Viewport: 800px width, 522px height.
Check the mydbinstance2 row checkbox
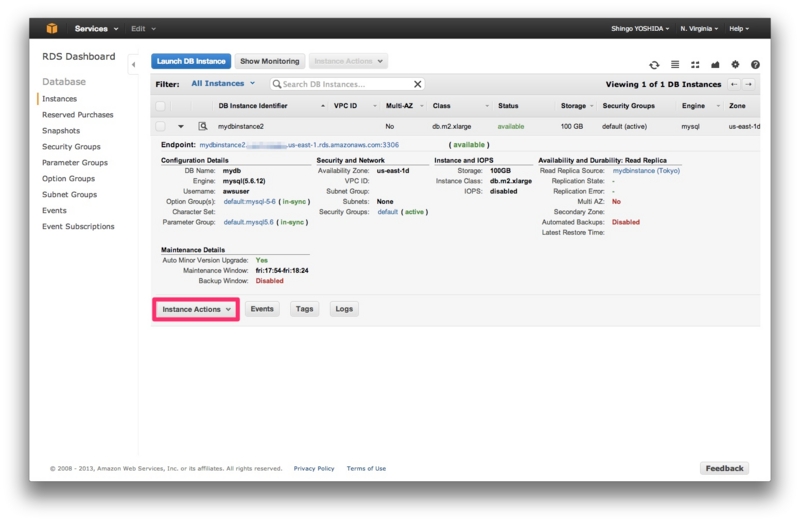[160, 126]
